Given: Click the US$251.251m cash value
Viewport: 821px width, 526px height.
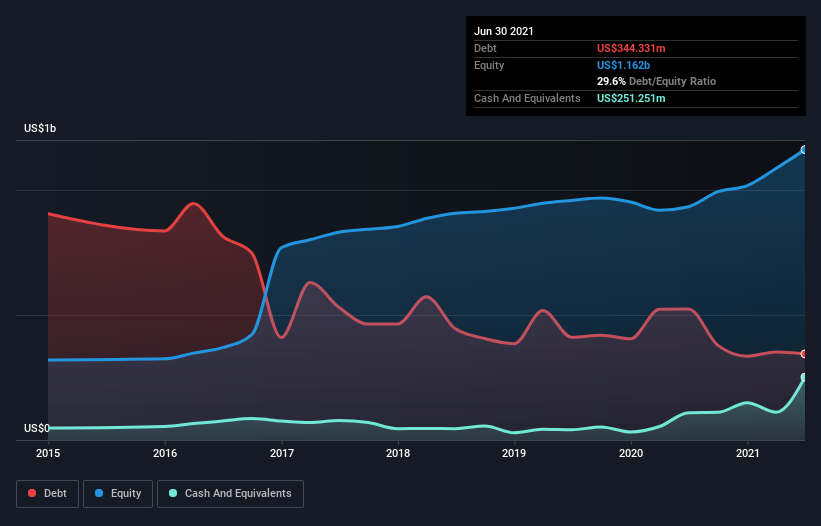Looking at the screenshot, I should (x=631, y=98).
